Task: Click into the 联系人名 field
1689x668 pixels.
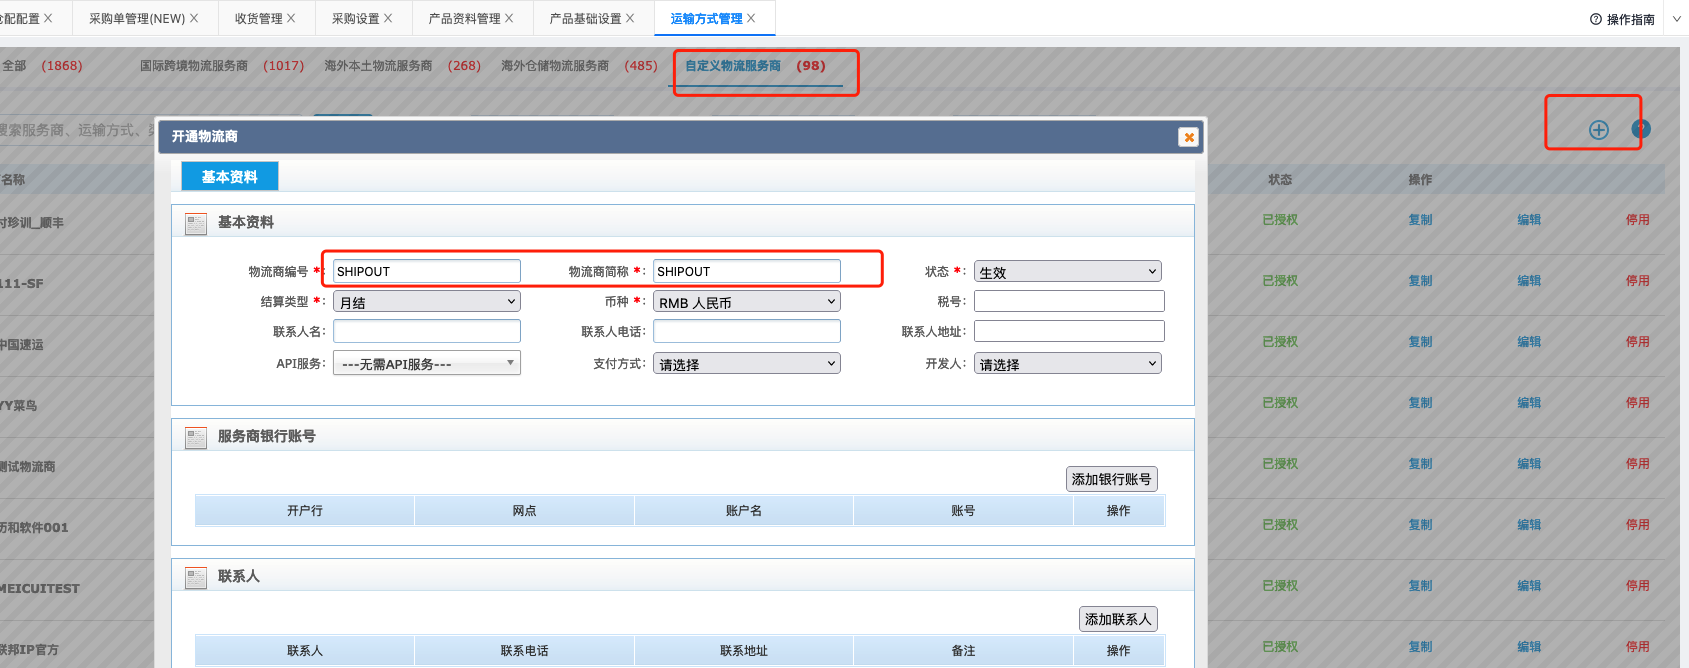Action: tap(427, 331)
